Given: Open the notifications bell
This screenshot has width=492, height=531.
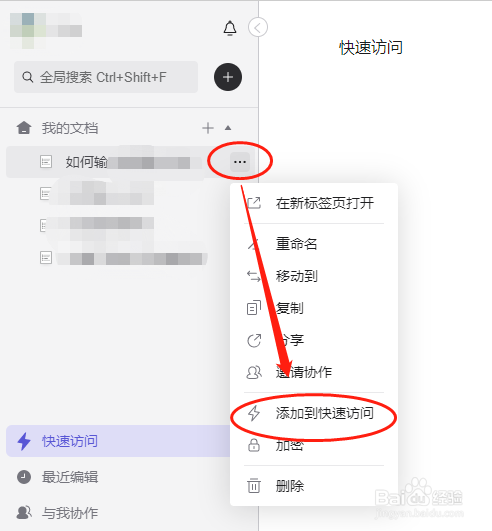Looking at the screenshot, I should tap(230, 28).
